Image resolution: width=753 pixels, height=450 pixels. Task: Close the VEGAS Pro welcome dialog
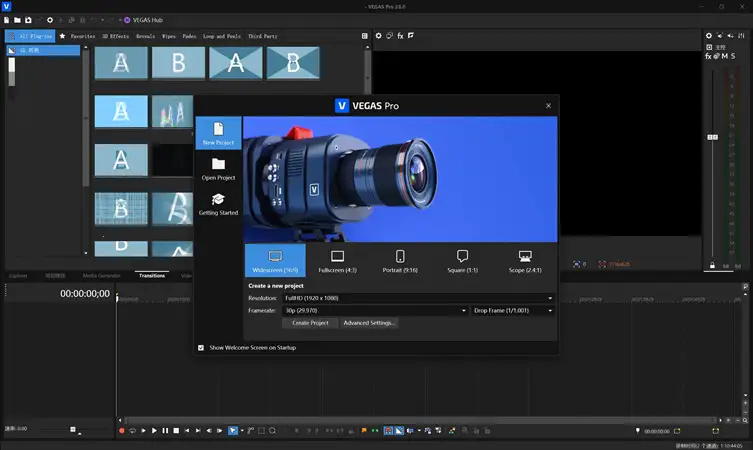[548, 106]
